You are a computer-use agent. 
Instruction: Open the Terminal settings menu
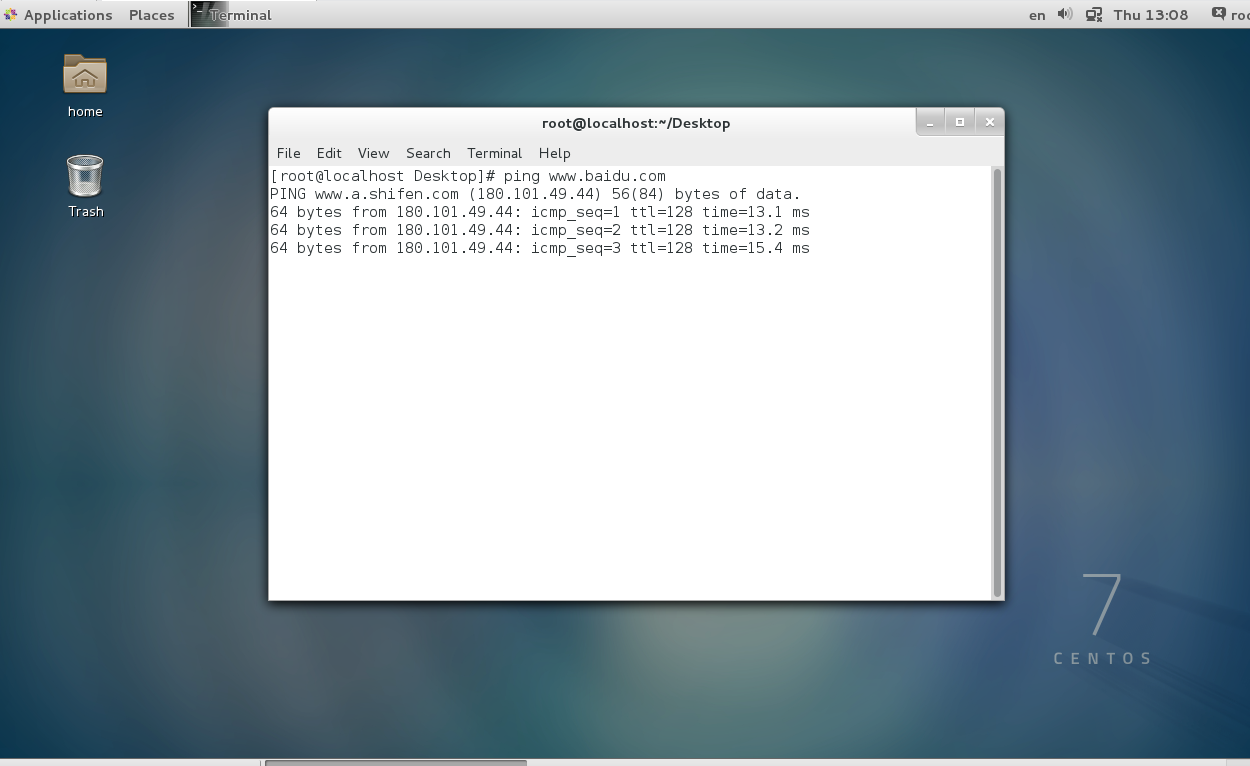(x=494, y=153)
